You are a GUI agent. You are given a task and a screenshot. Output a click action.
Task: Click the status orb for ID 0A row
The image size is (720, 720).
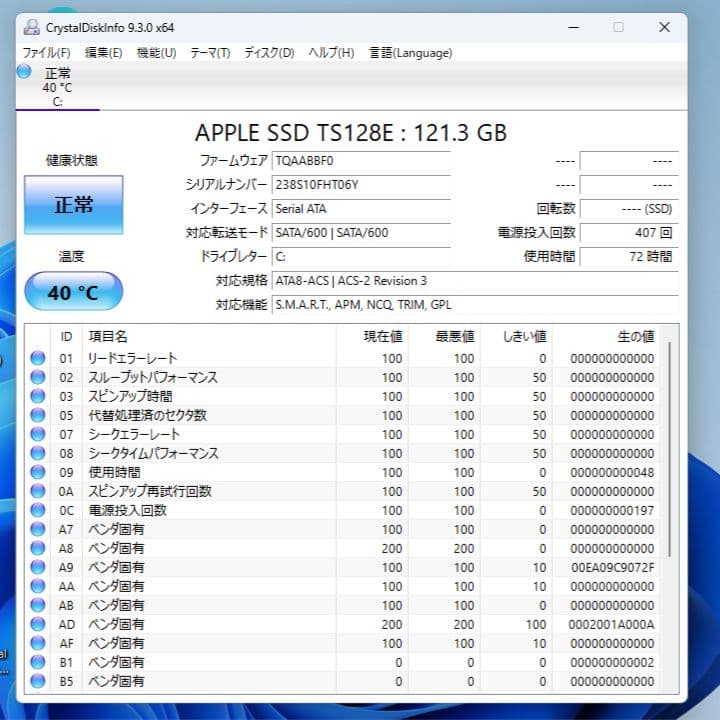(38, 491)
